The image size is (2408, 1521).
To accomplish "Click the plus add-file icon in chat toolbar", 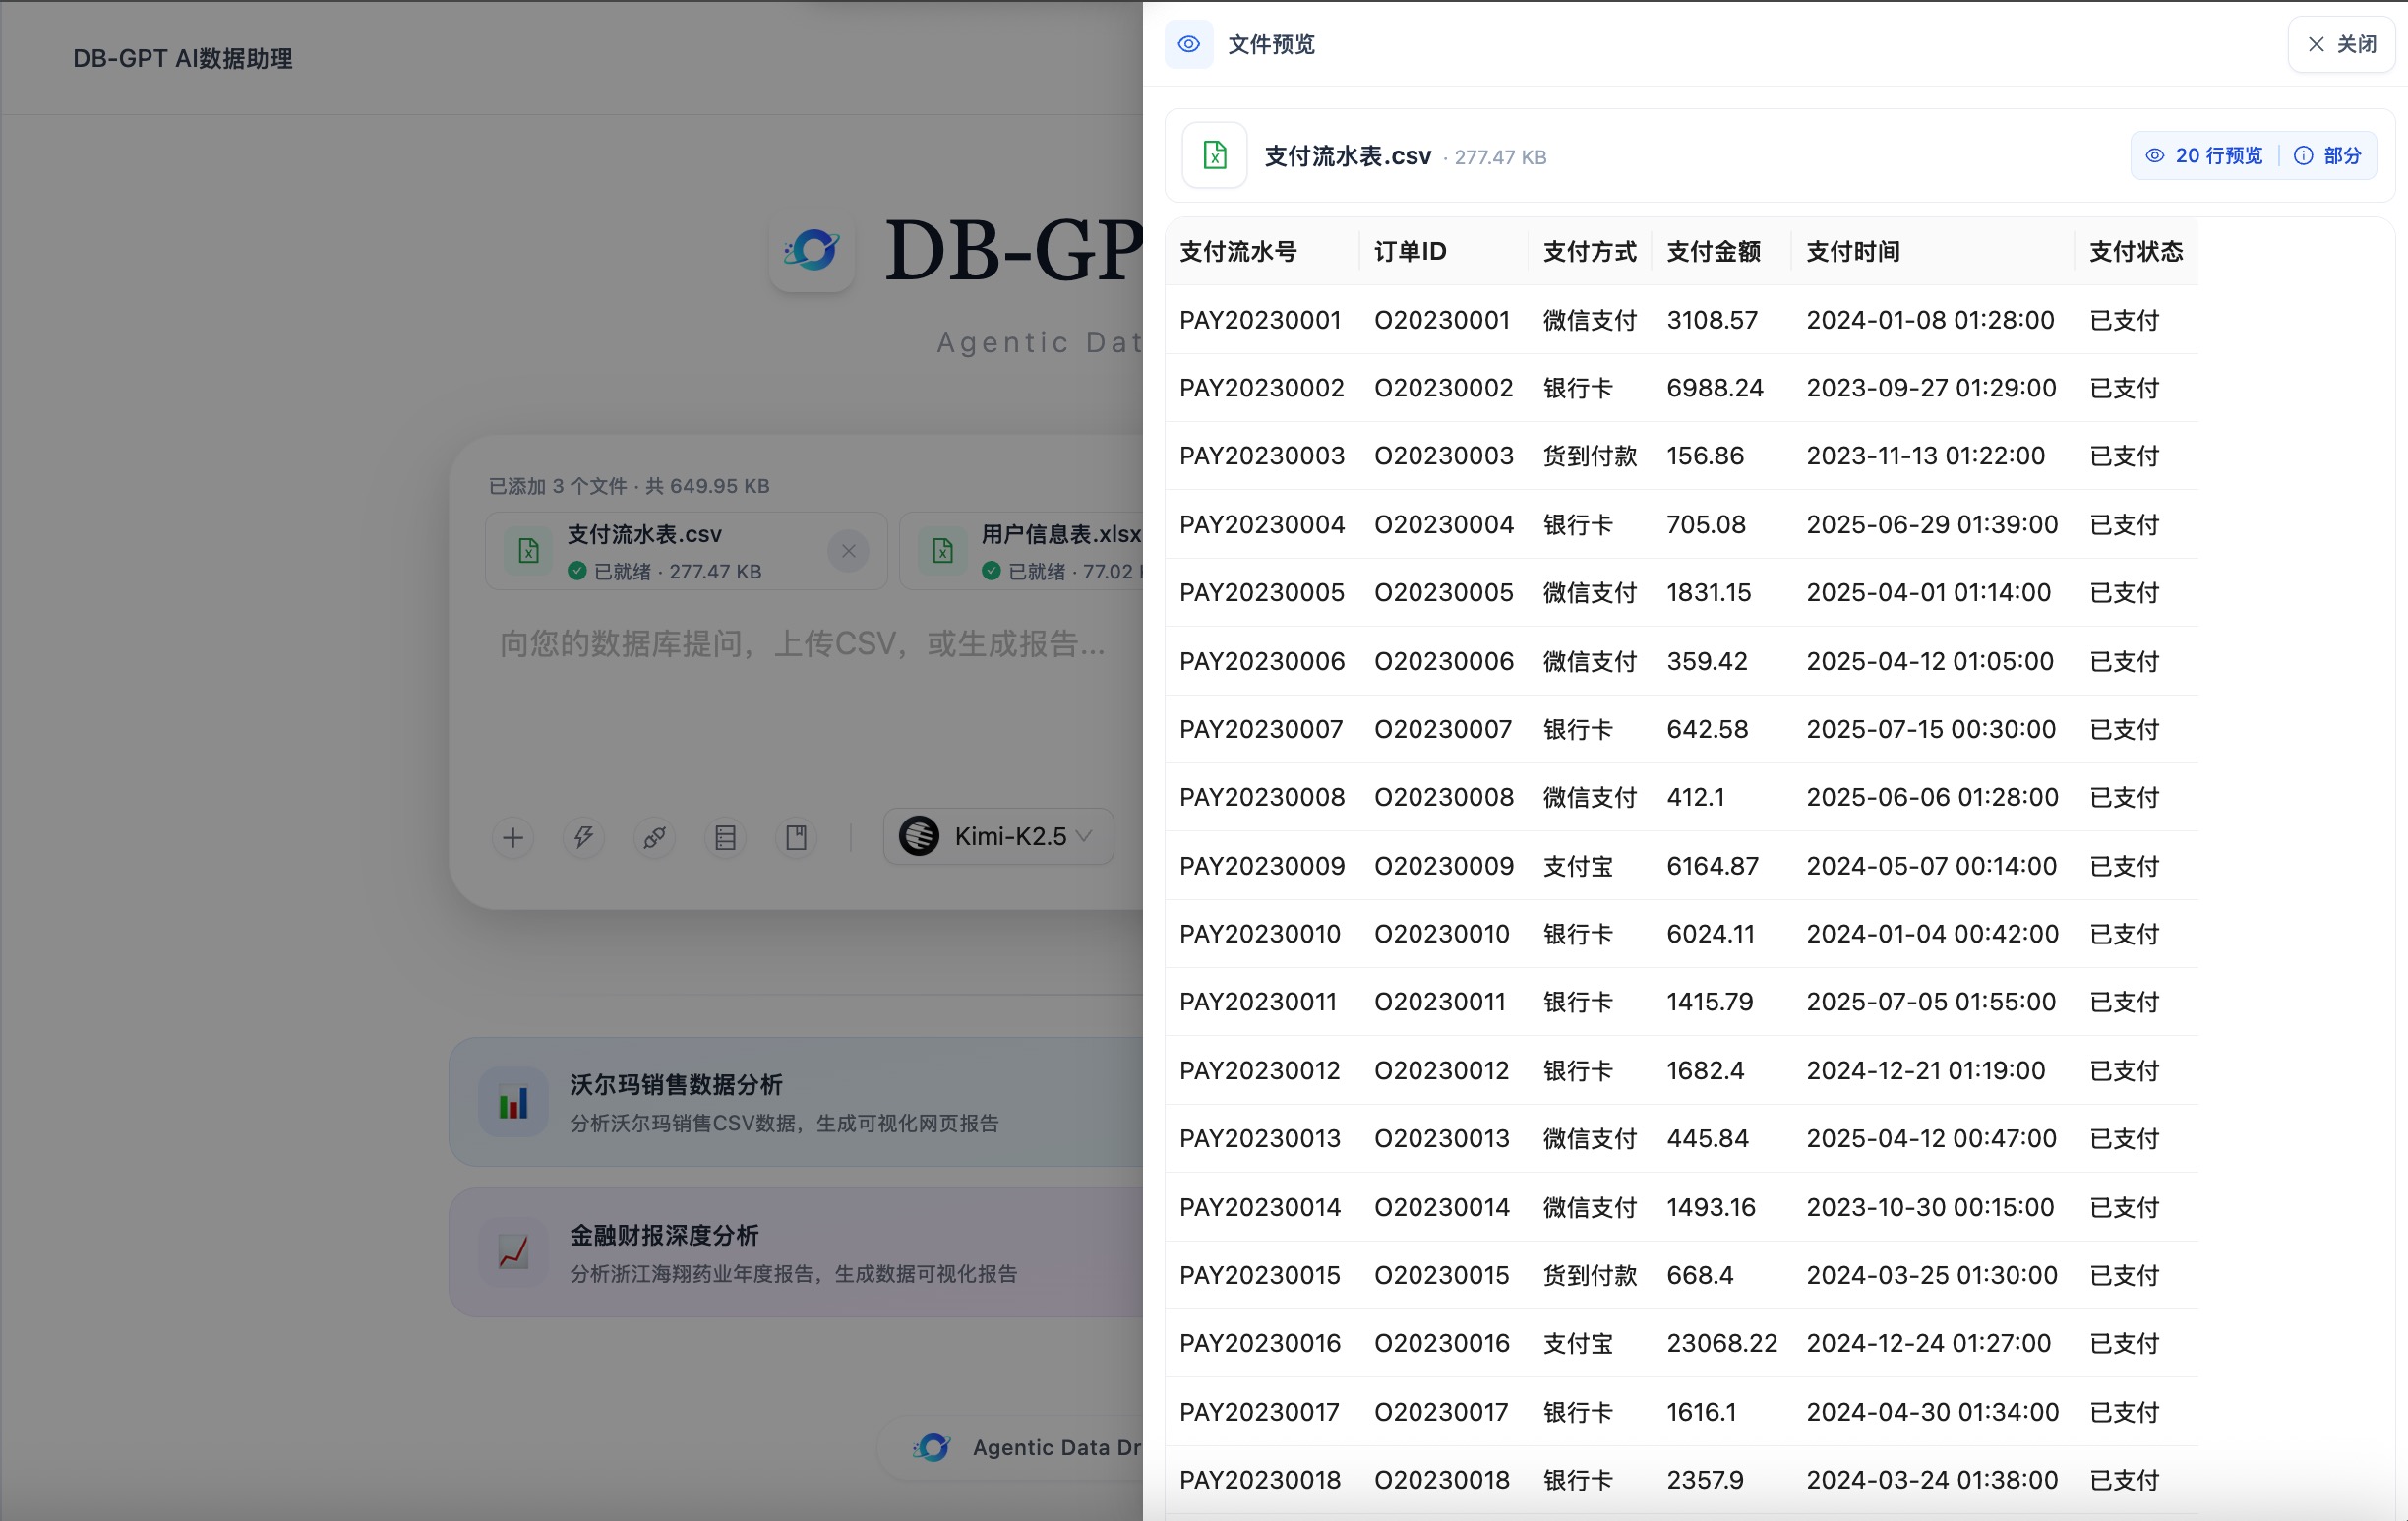I will (513, 837).
